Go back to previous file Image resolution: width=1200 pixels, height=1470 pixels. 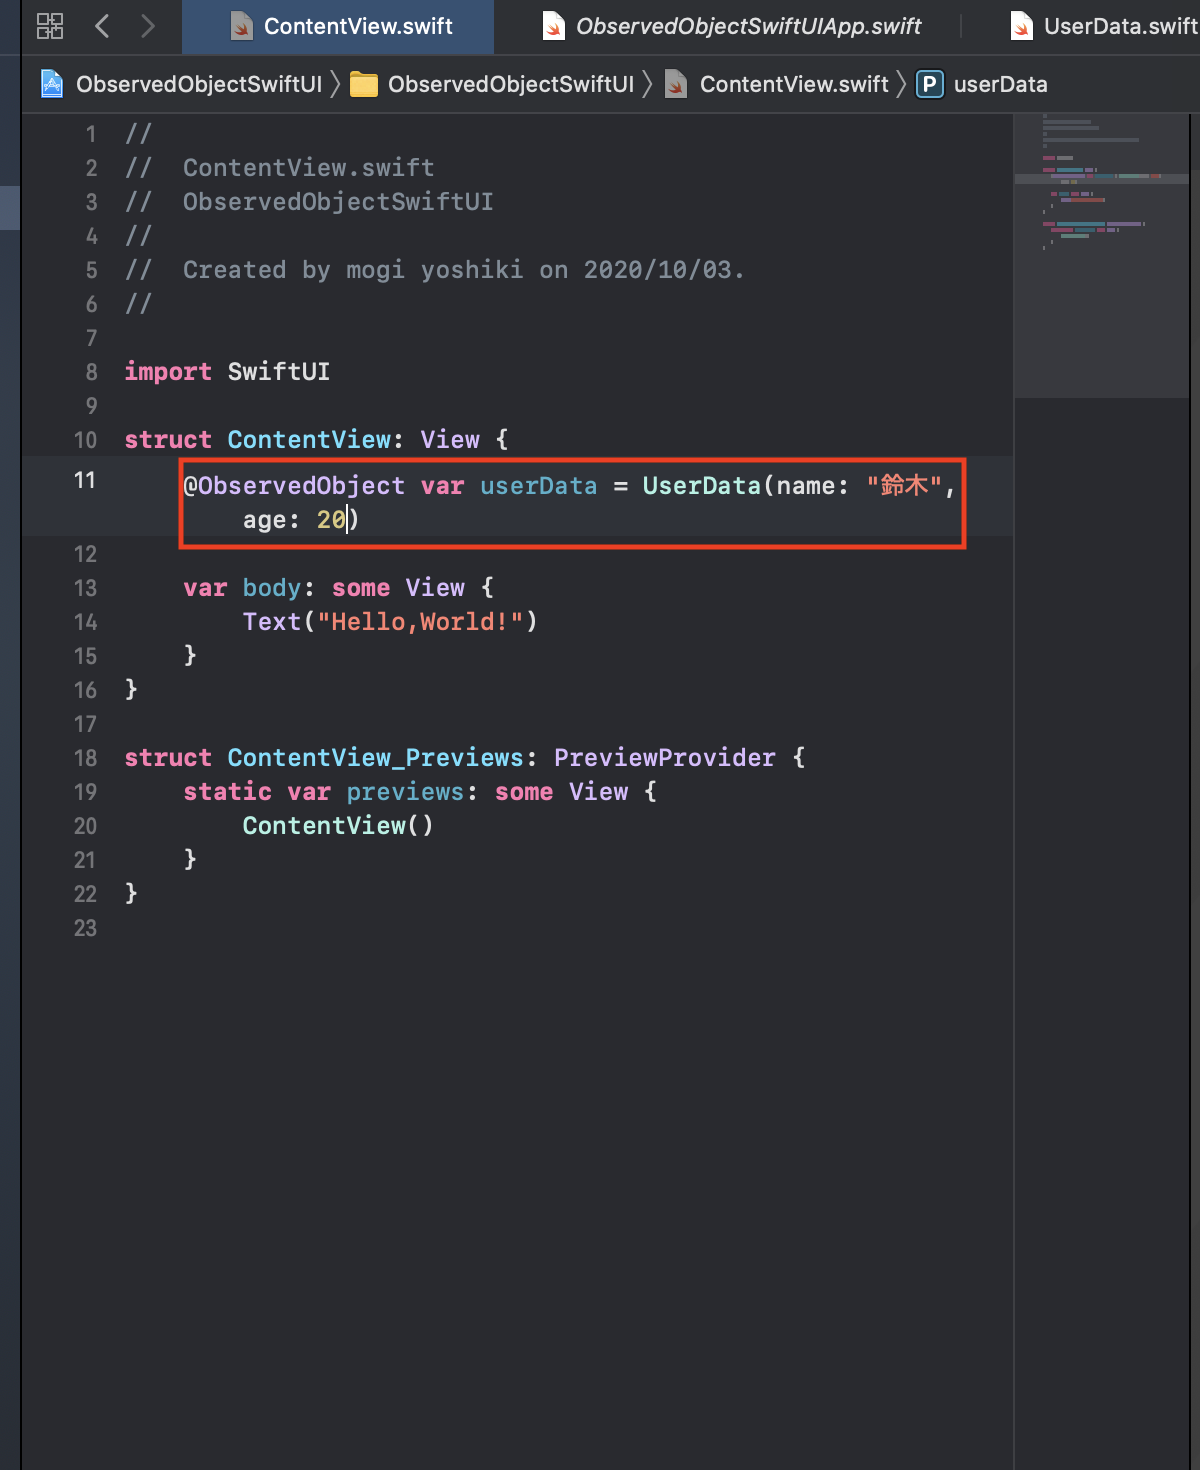click(102, 26)
